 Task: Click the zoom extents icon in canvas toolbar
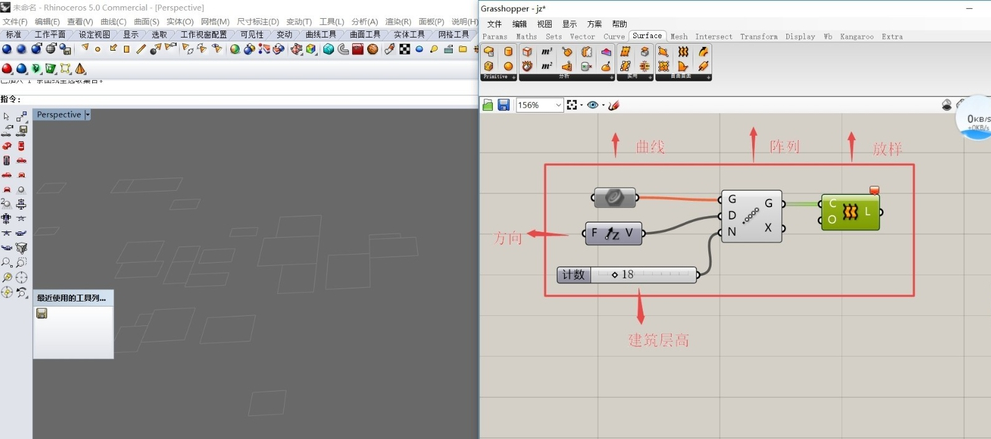572,105
